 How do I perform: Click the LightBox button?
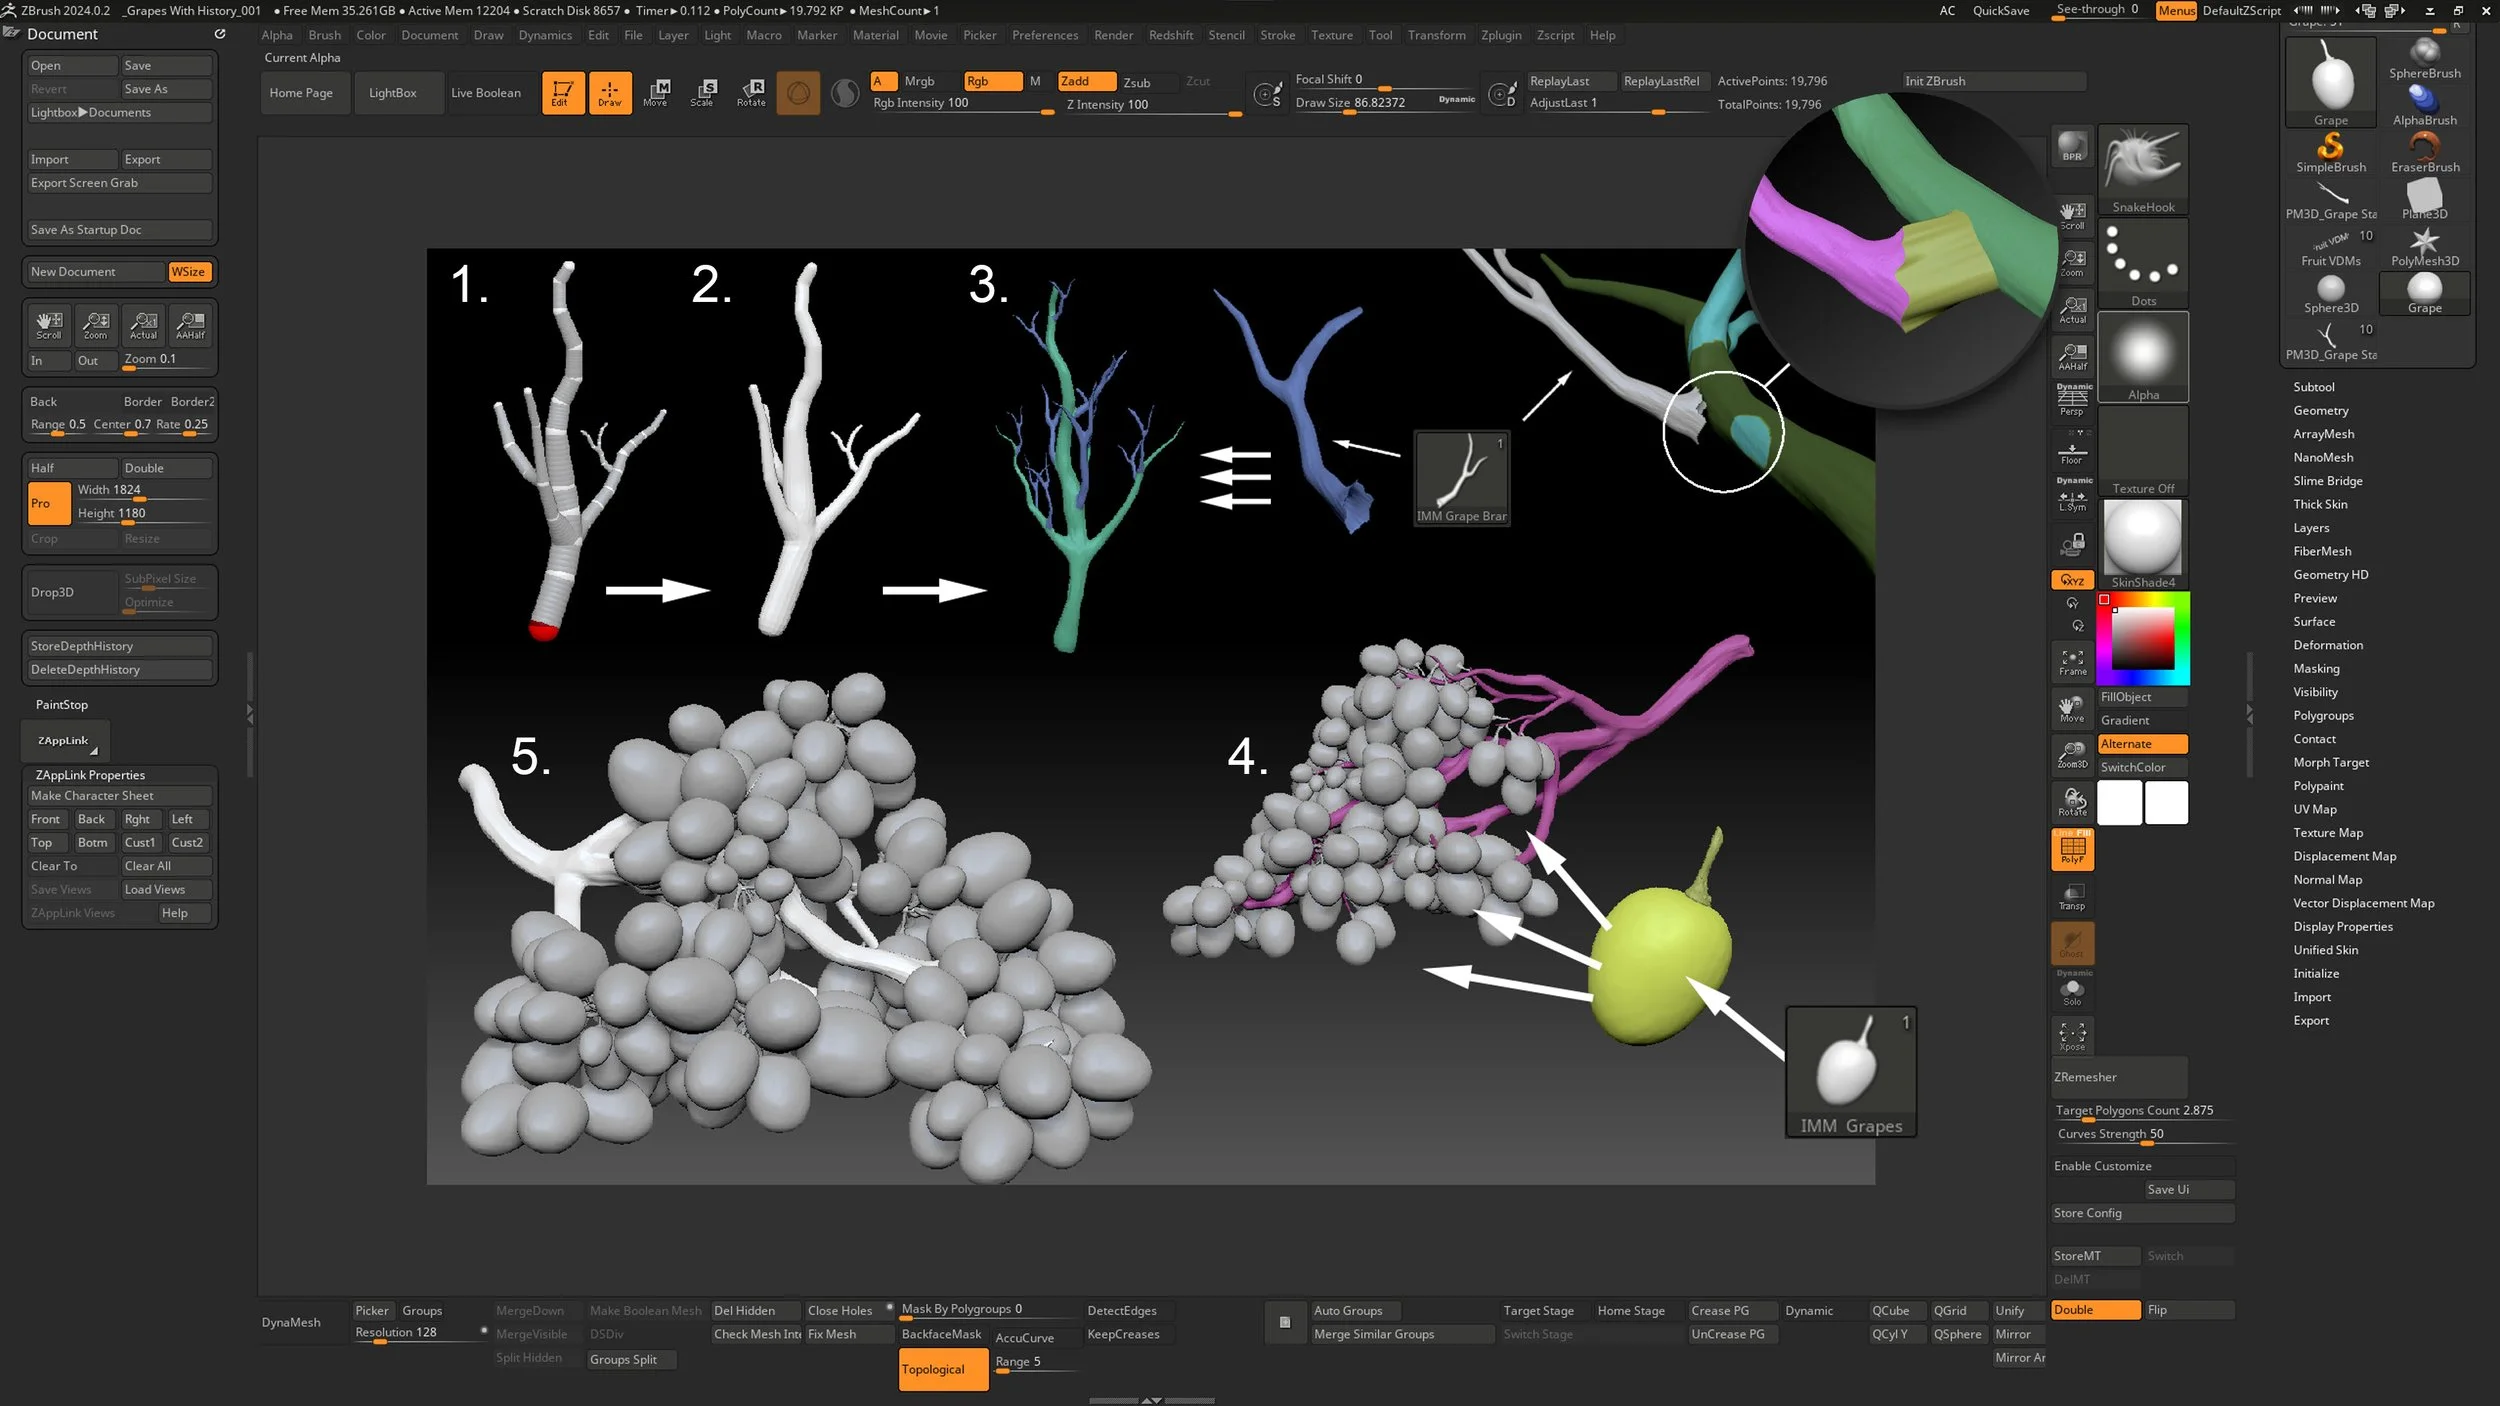pyautogui.click(x=392, y=93)
